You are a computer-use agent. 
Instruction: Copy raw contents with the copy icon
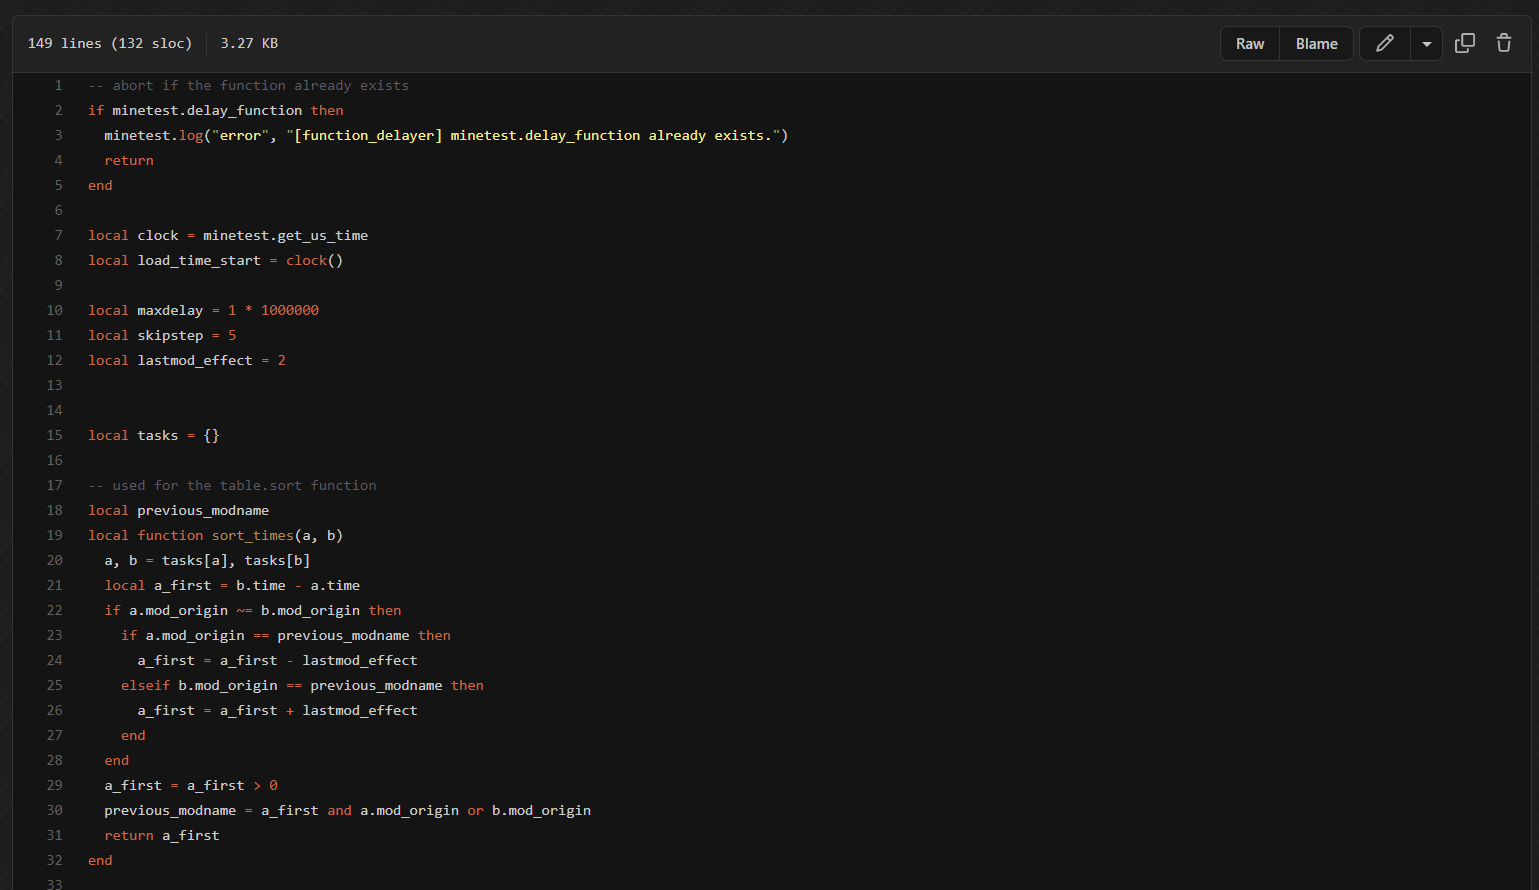point(1464,43)
